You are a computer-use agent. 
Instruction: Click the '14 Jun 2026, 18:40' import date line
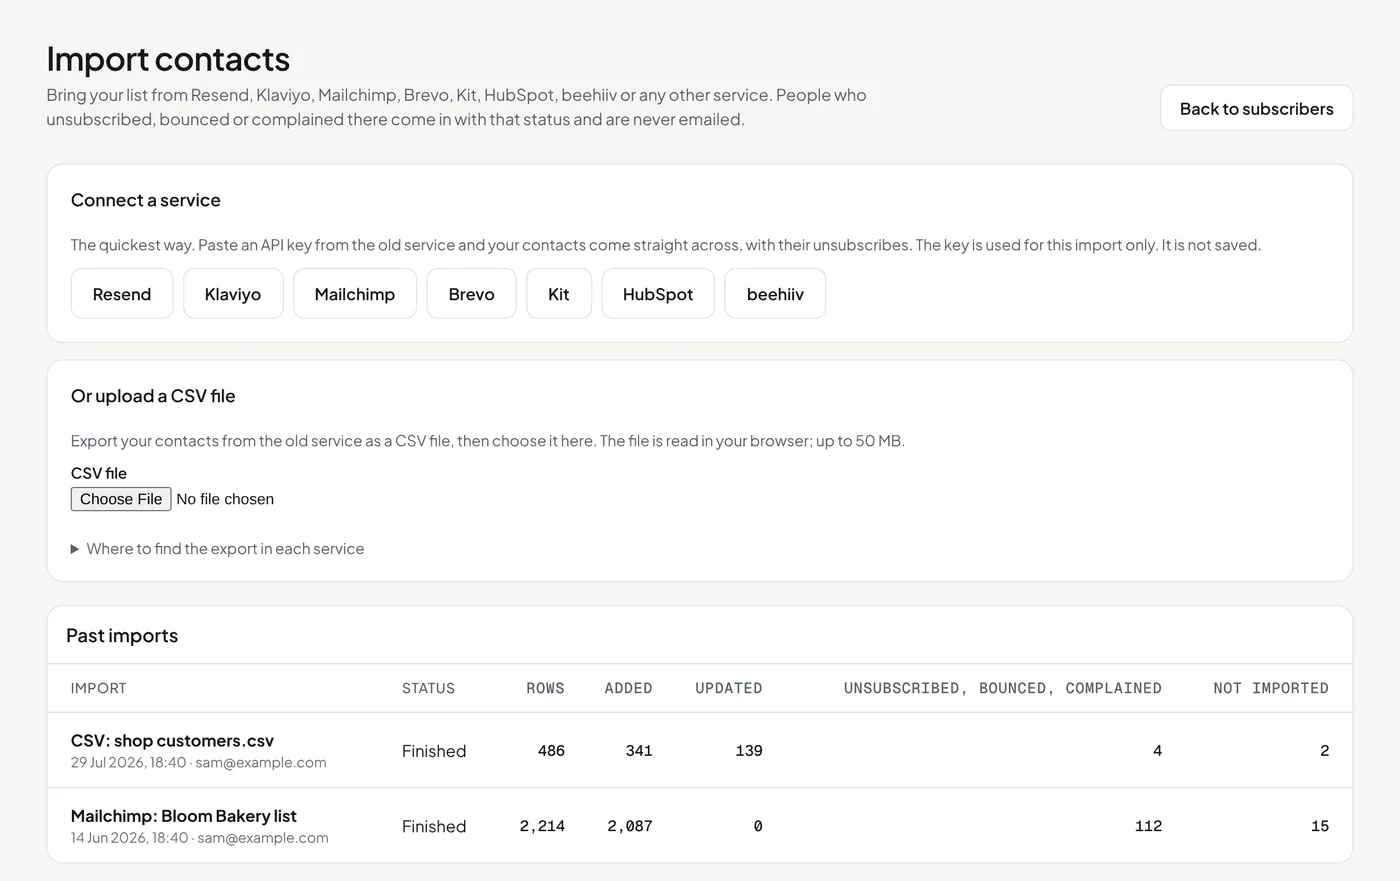[199, 838]
